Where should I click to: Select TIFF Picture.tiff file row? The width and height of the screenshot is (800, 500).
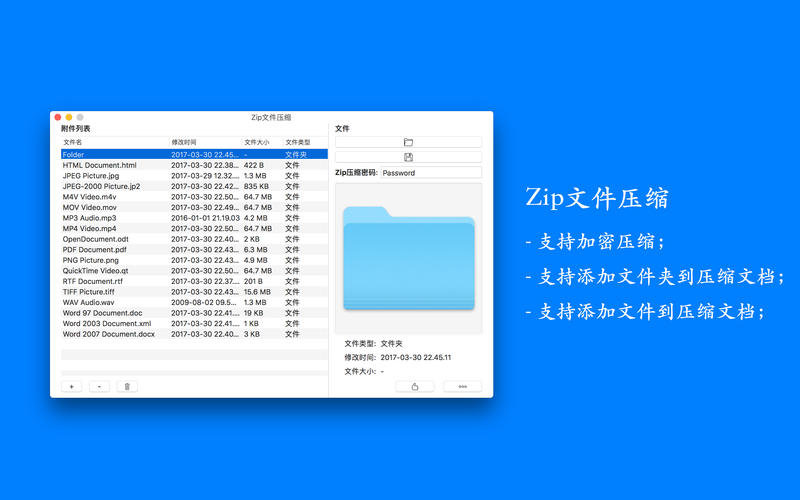[89, 292]
